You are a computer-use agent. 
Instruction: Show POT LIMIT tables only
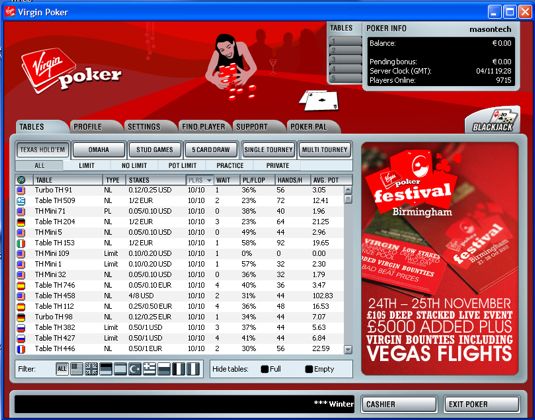pyautogui.click(x=183, y=165)
